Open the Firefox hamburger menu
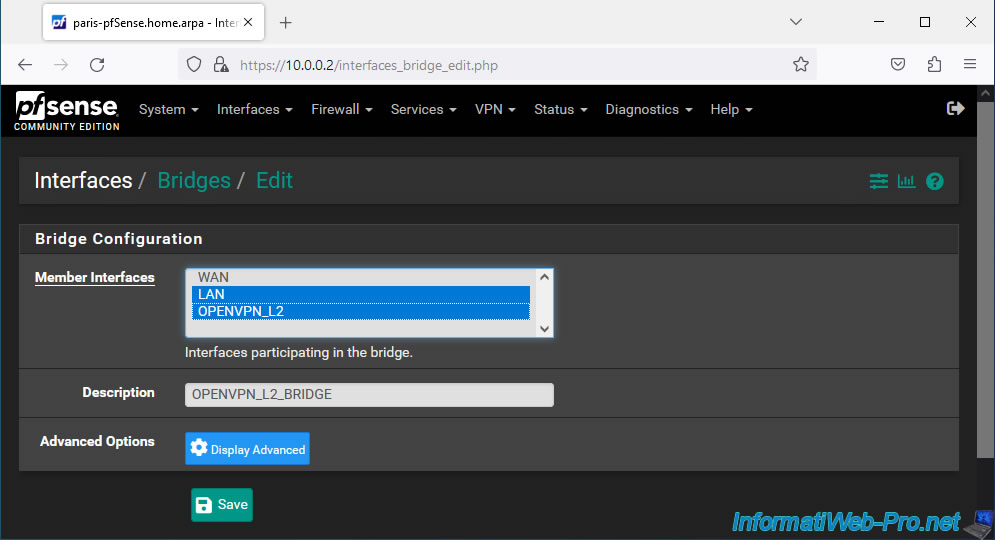The width and height of the screenshot is (995, 540). pos(970,65)
